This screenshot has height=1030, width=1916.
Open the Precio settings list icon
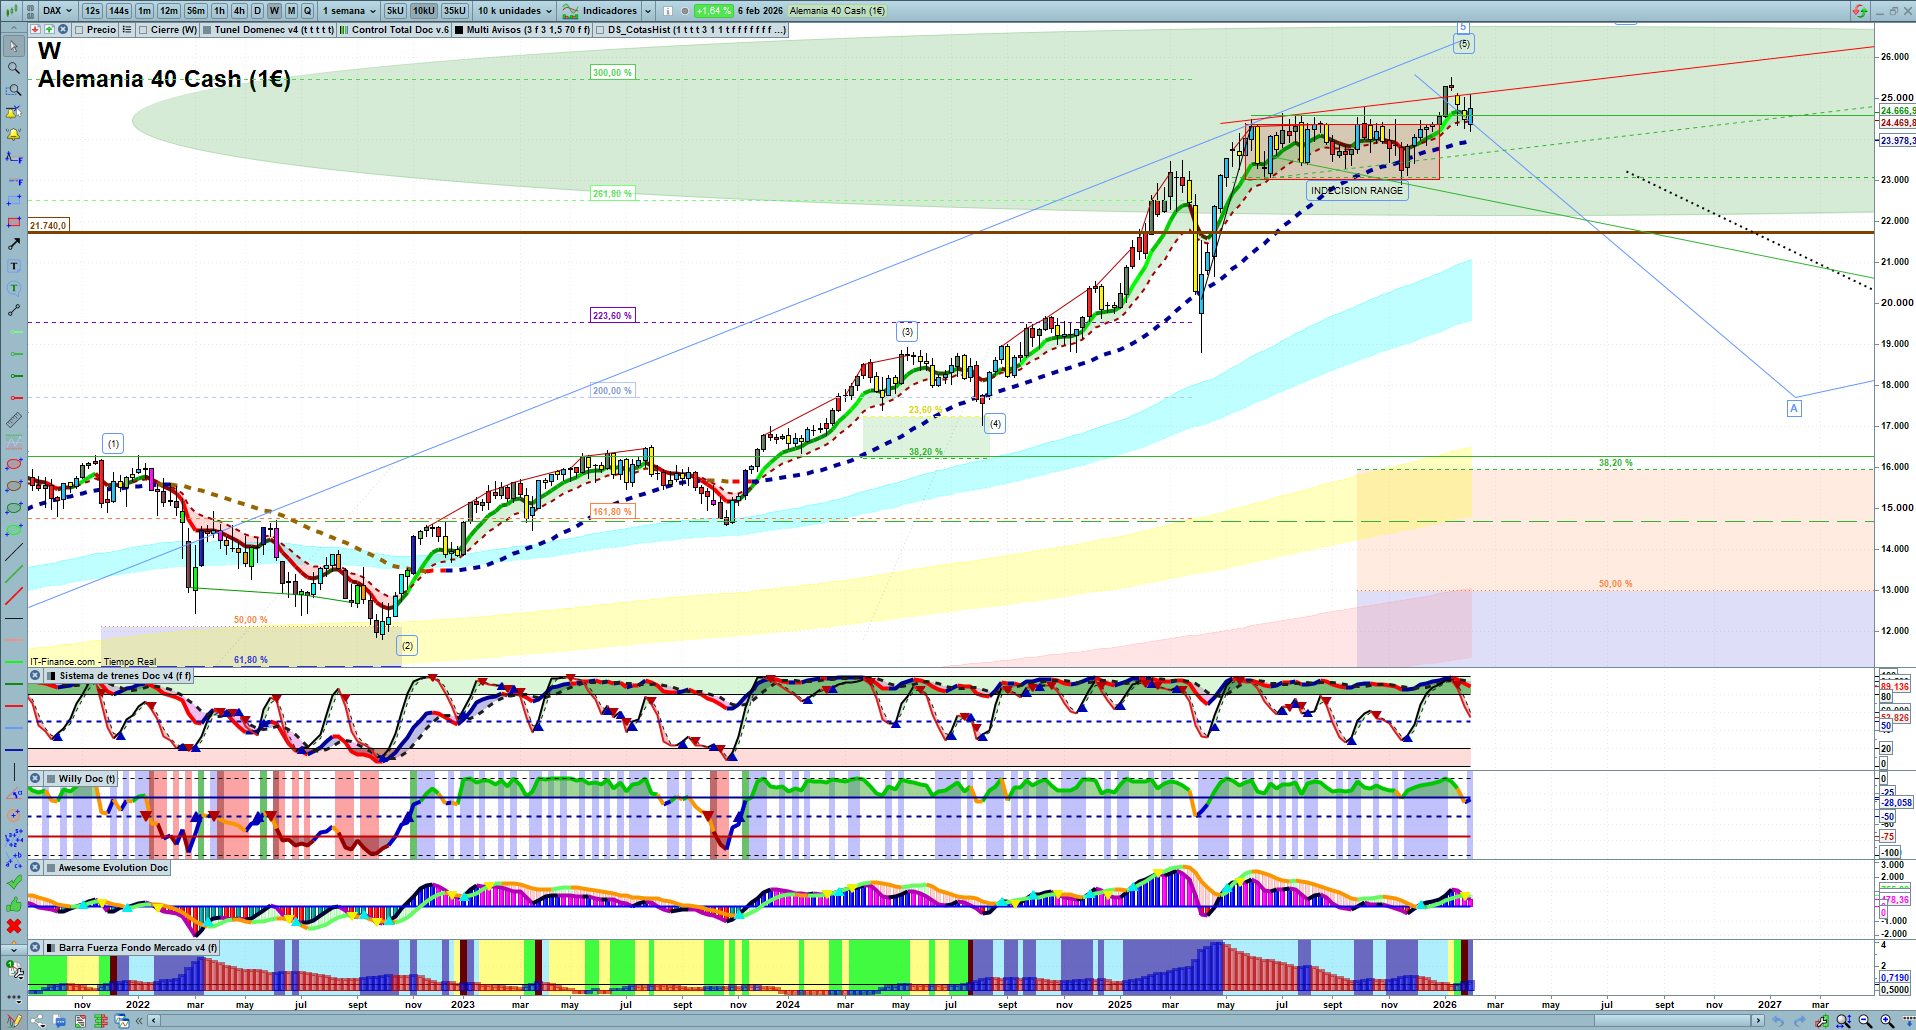pos(127,30)
